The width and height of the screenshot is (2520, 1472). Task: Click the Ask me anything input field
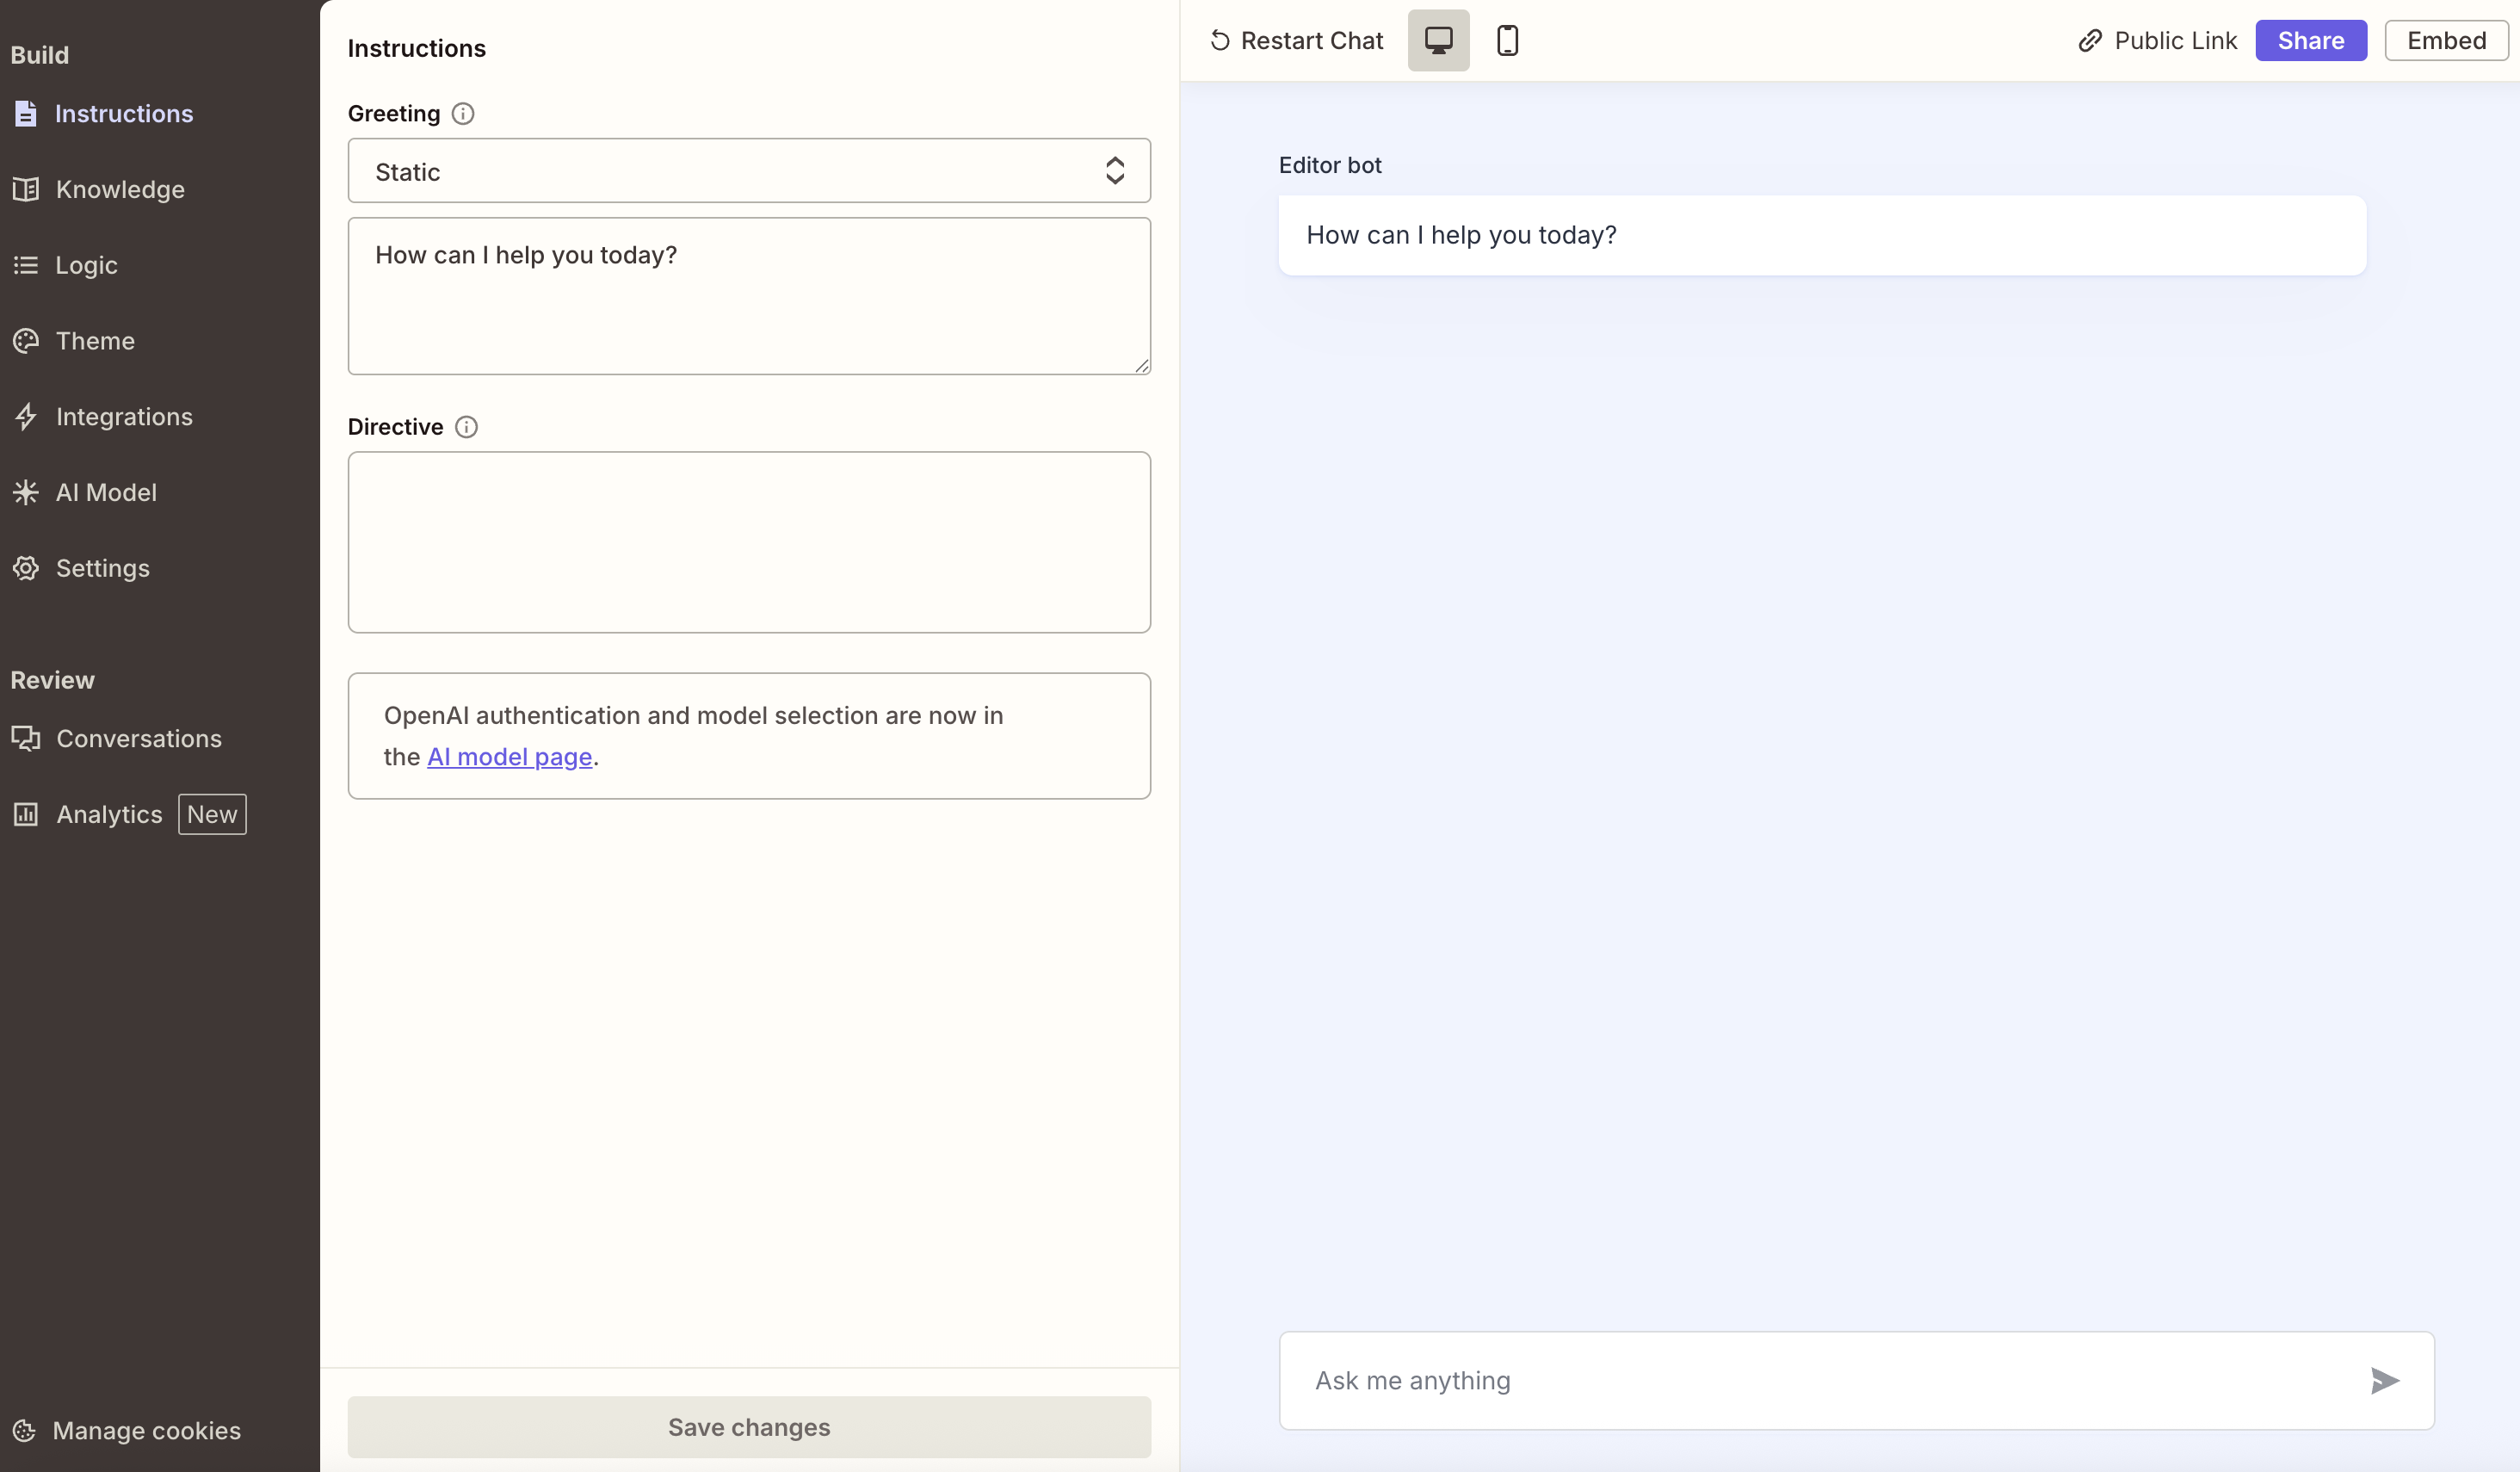pyautogui.click(x=1800, y=1380)
